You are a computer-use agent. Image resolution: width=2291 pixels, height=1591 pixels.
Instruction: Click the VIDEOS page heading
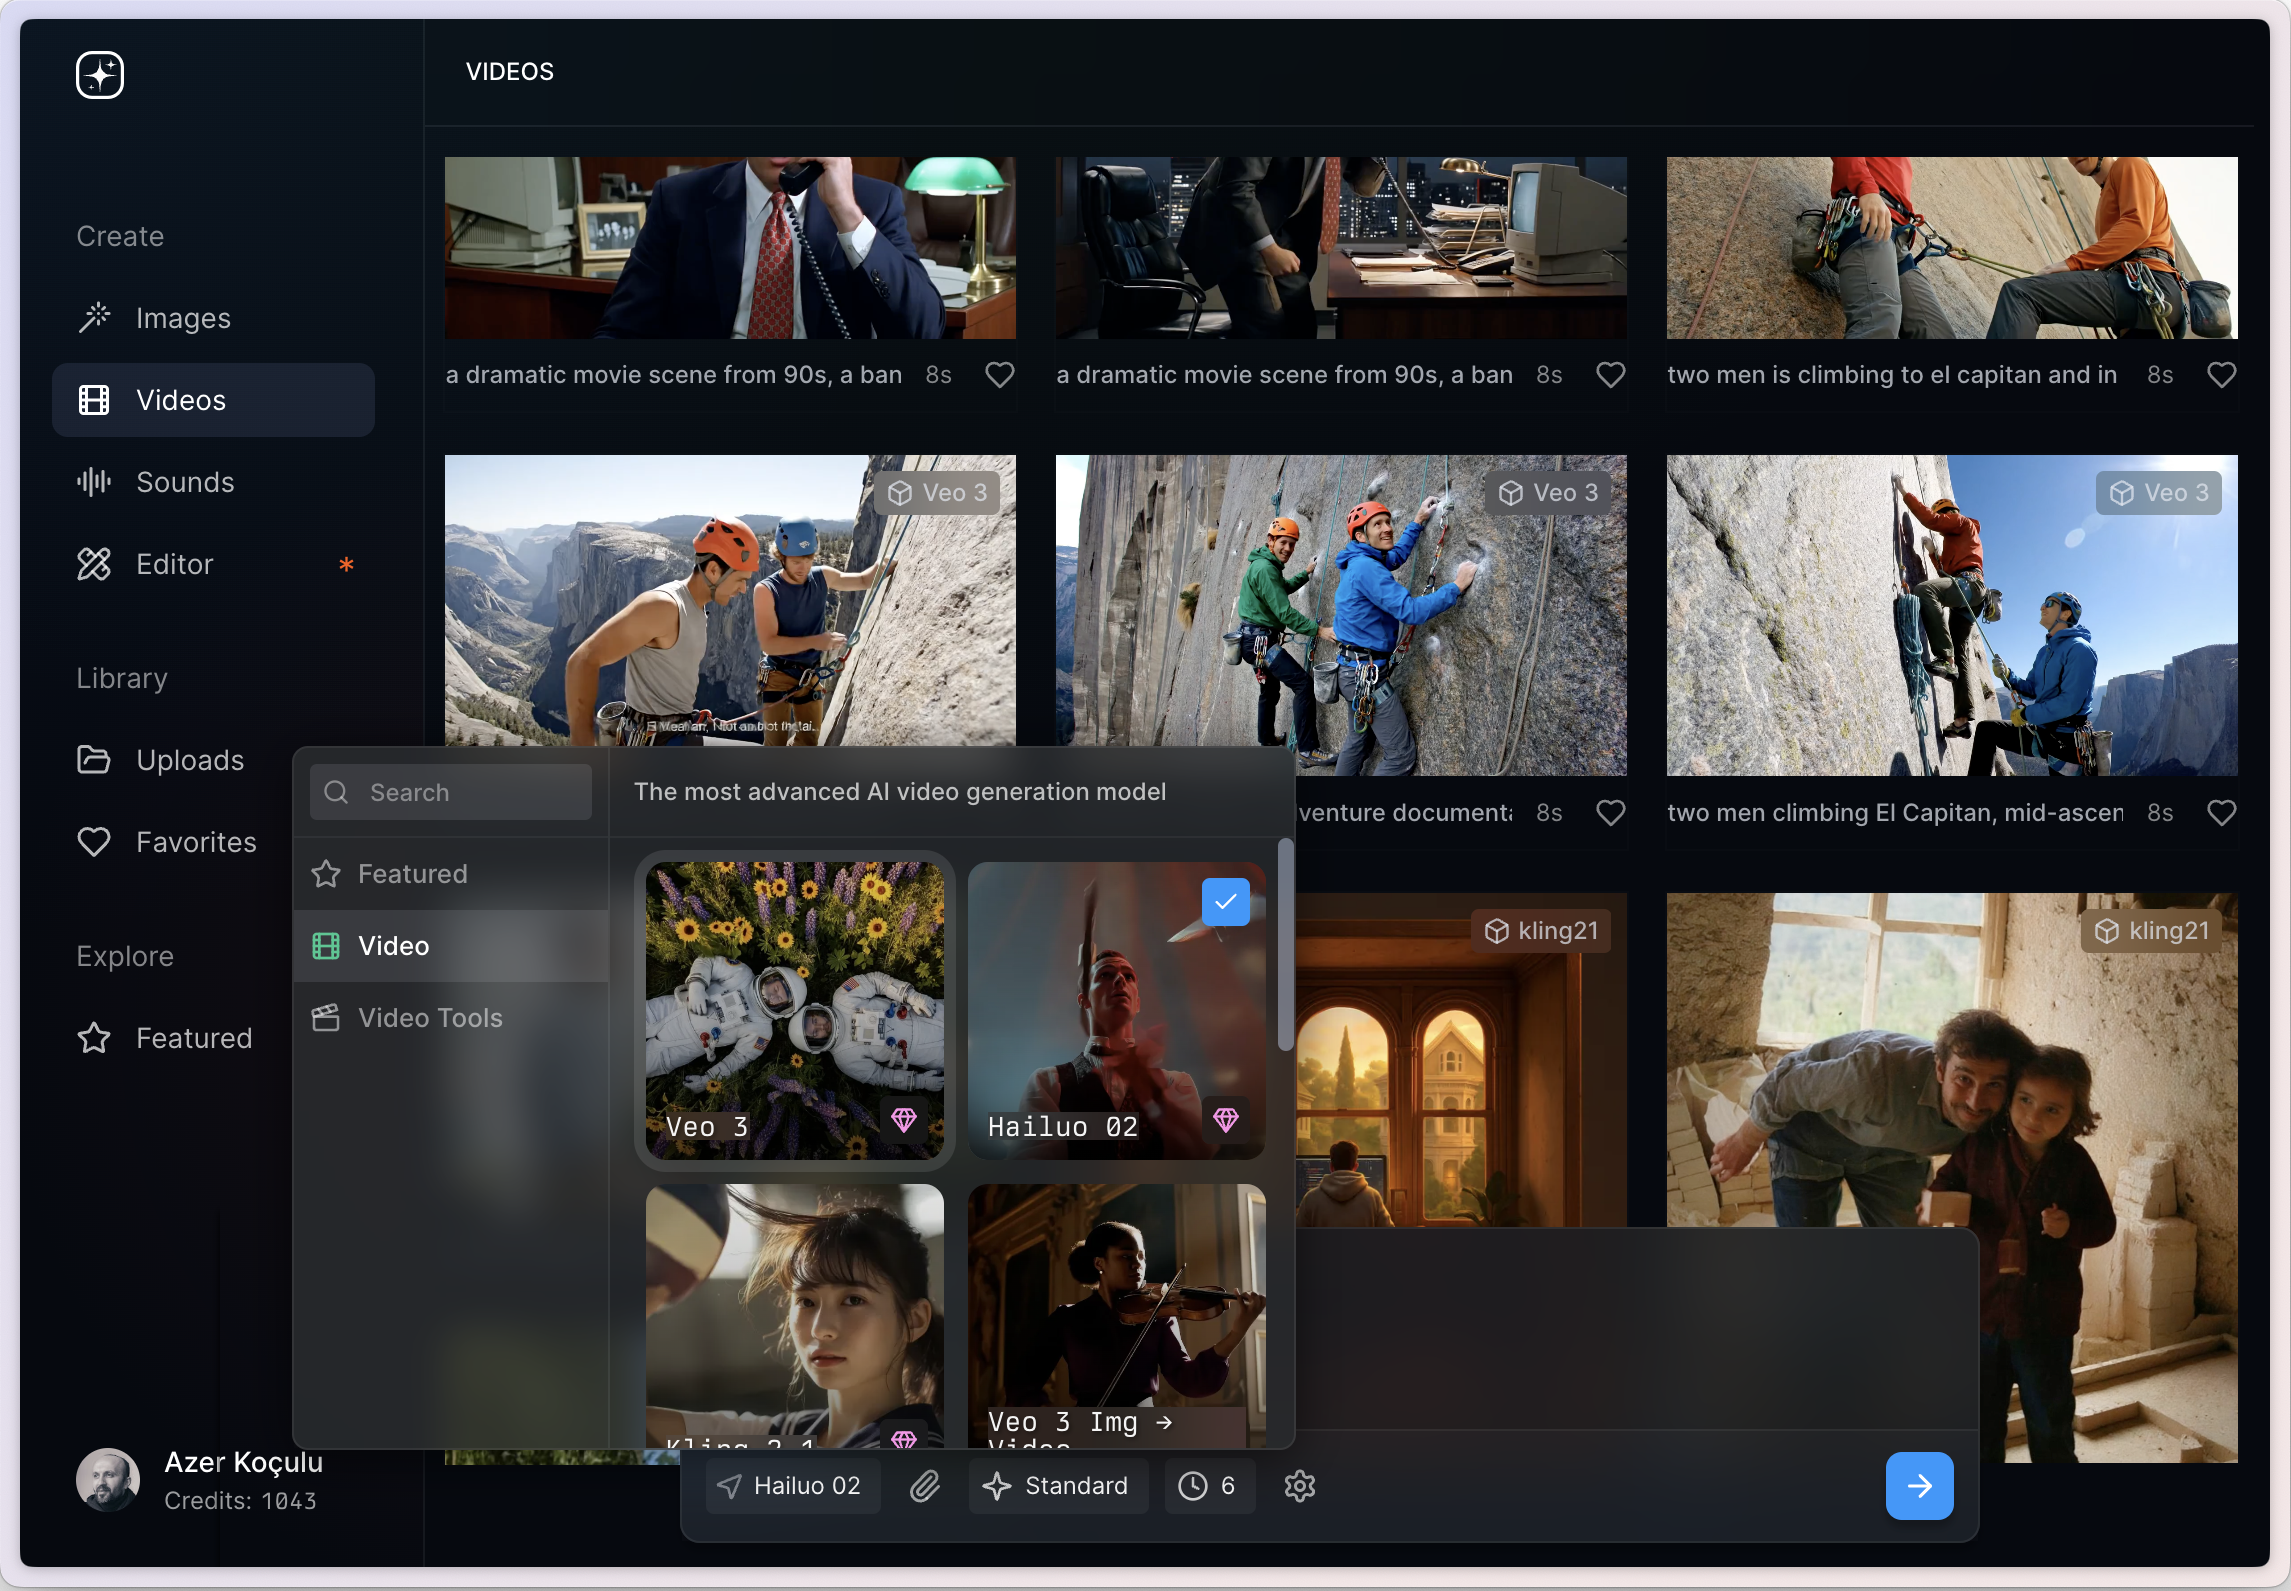coord(510,72)
